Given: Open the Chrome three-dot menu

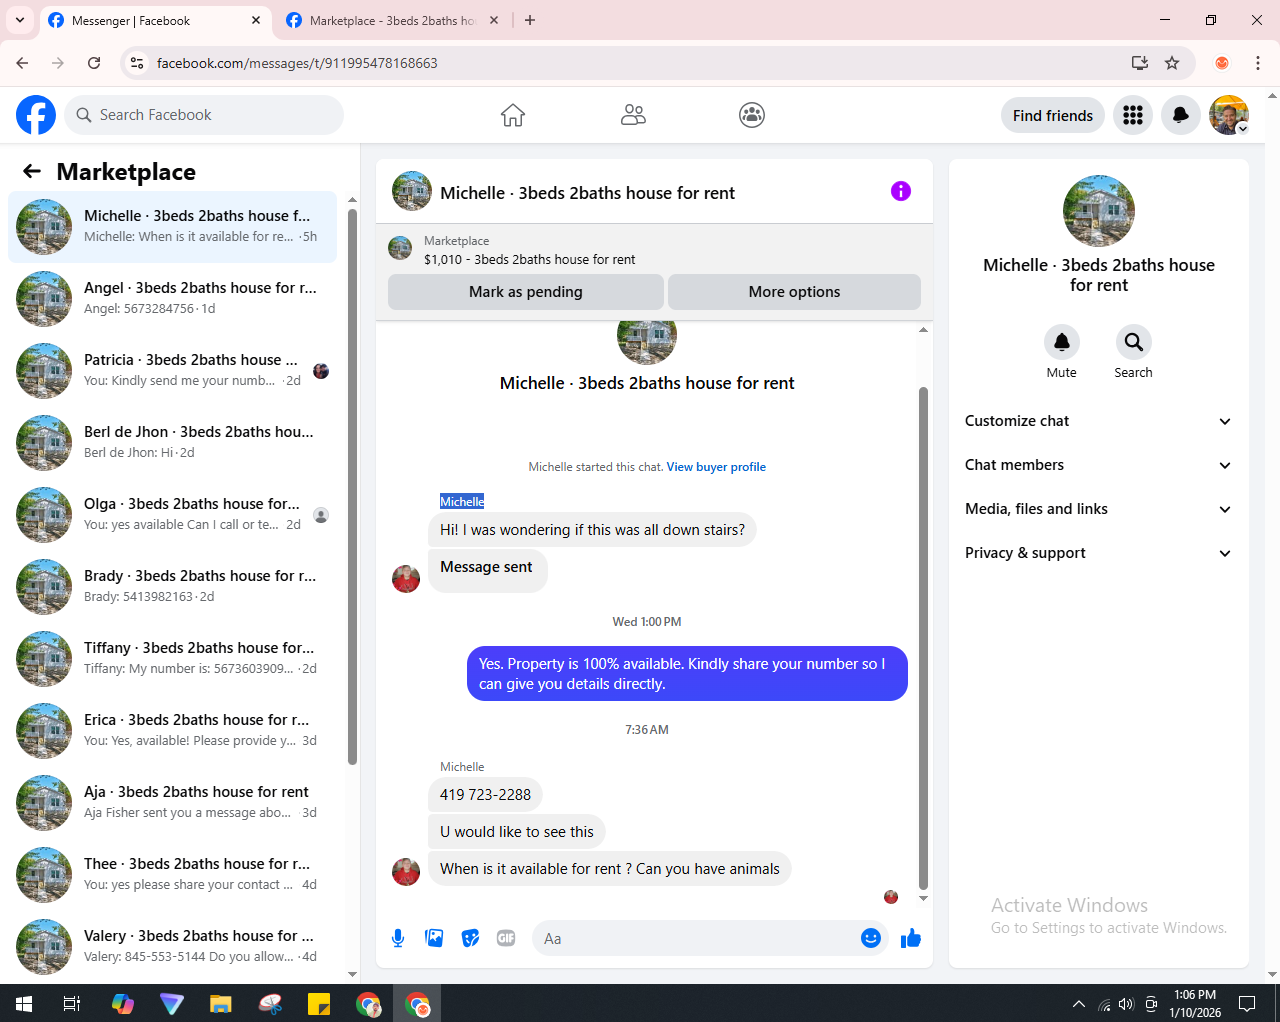Looking at the screenshot, I should [1258, 63].
